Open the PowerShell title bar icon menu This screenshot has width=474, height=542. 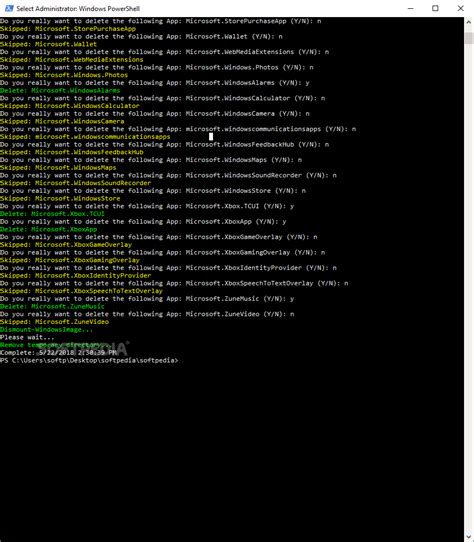click(9, 8)
